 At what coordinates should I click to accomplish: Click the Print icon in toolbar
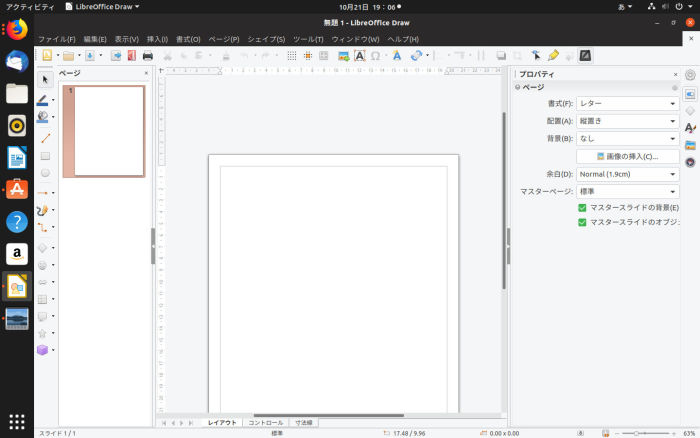point(148,56)
